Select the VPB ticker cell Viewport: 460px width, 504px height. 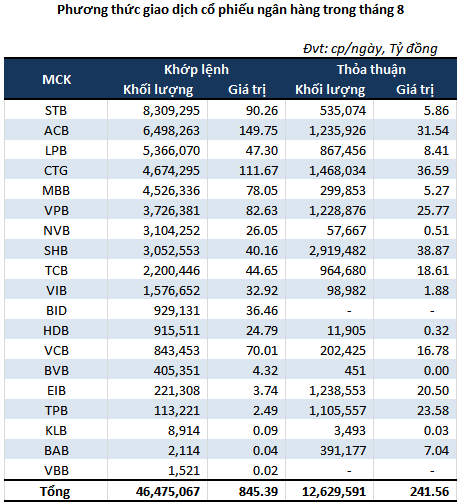[x=56, y=211]
